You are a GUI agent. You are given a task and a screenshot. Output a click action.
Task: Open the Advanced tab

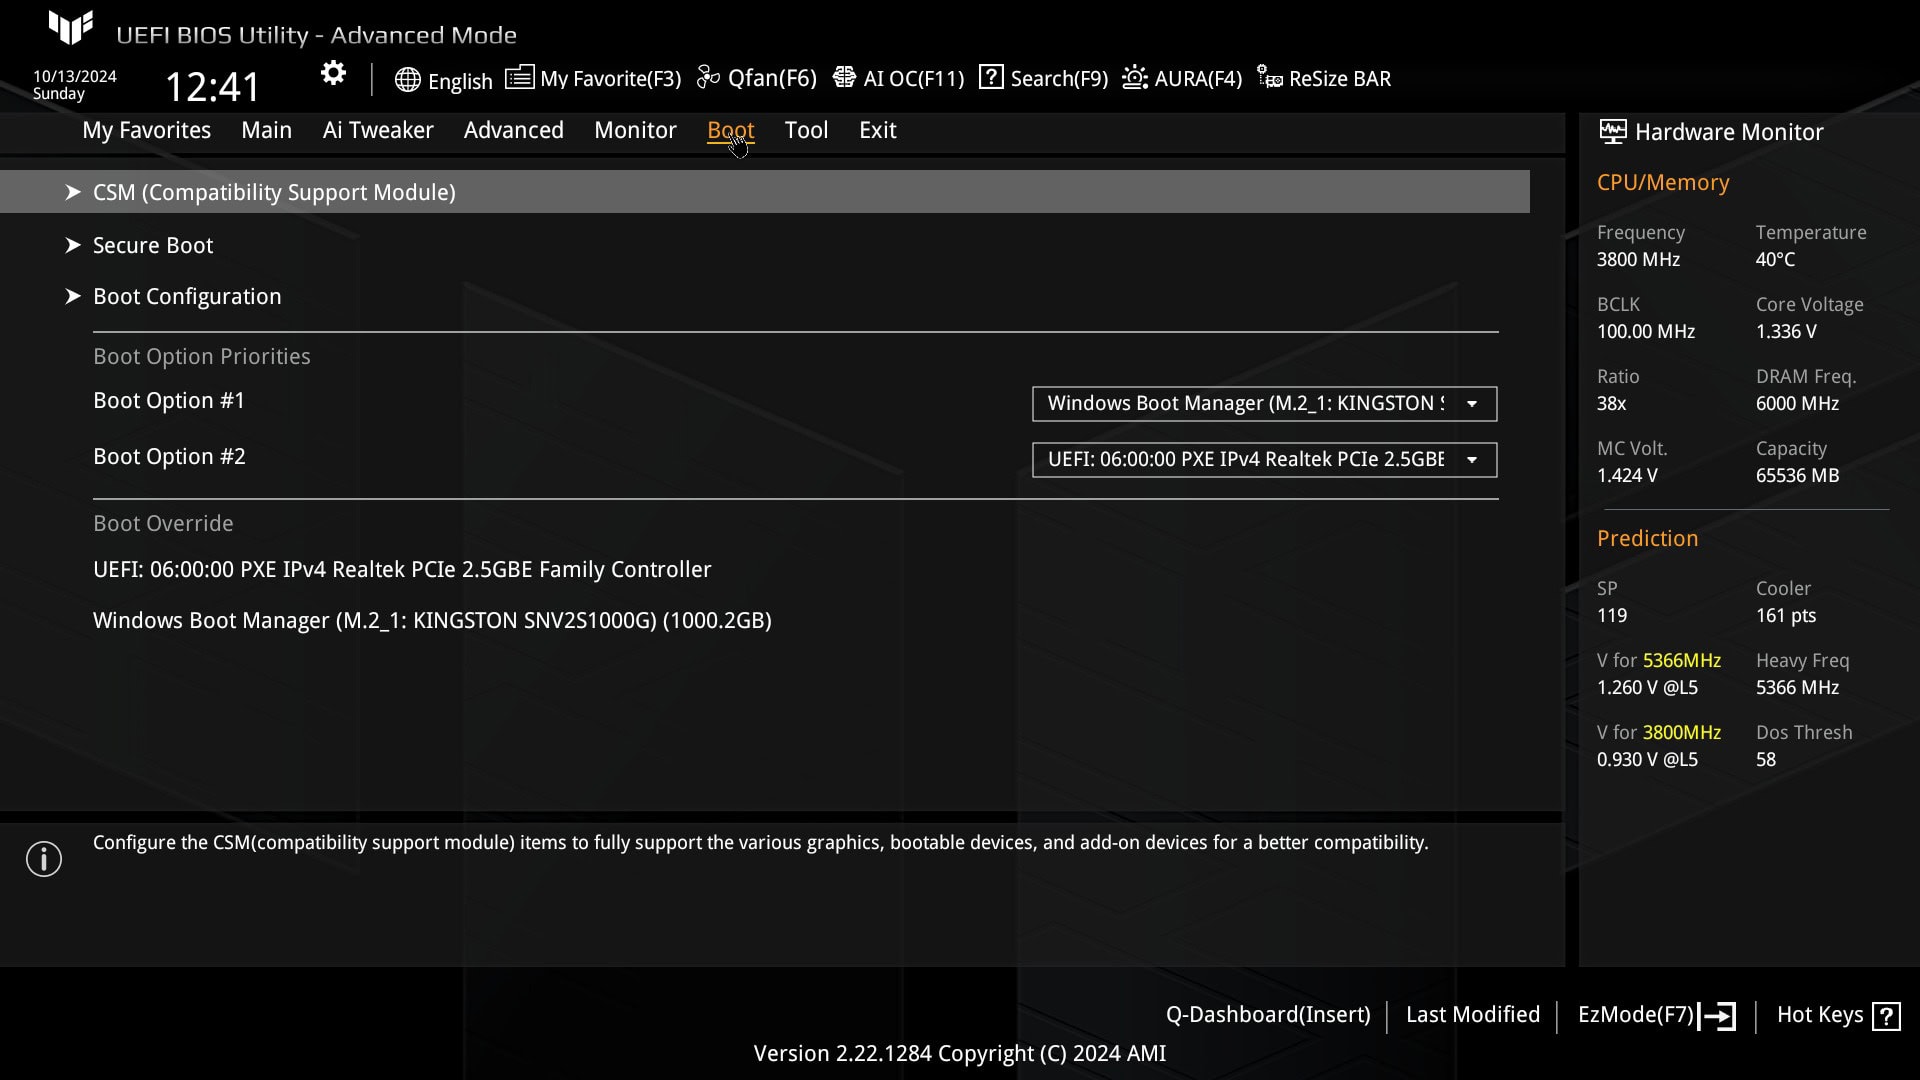(513, 130)
